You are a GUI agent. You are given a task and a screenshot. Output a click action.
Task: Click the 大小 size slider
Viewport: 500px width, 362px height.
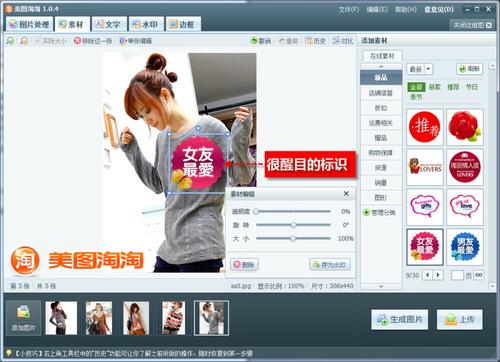tap(293, 238)
